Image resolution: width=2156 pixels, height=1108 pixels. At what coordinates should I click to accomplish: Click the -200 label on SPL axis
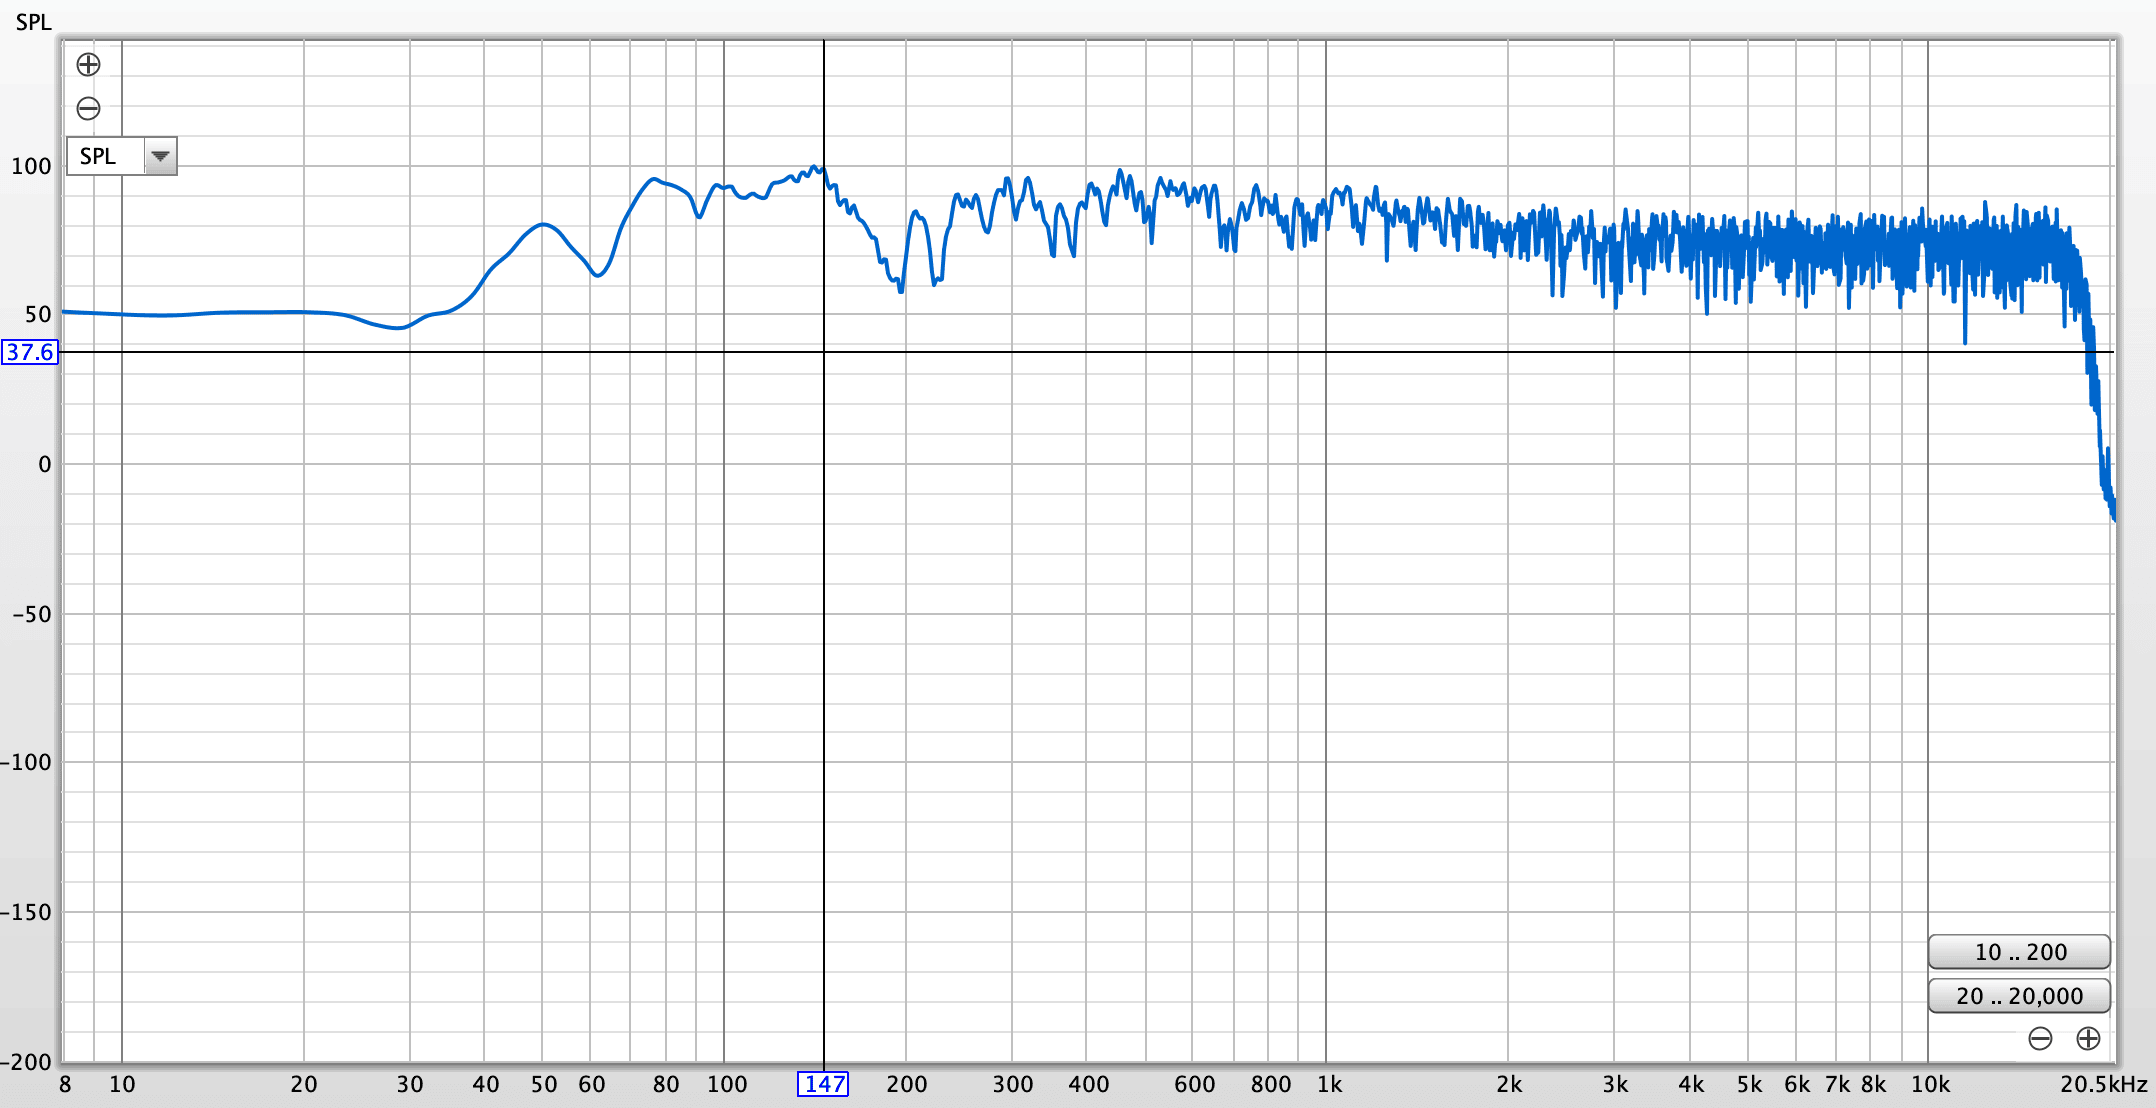click(26, 1062)
